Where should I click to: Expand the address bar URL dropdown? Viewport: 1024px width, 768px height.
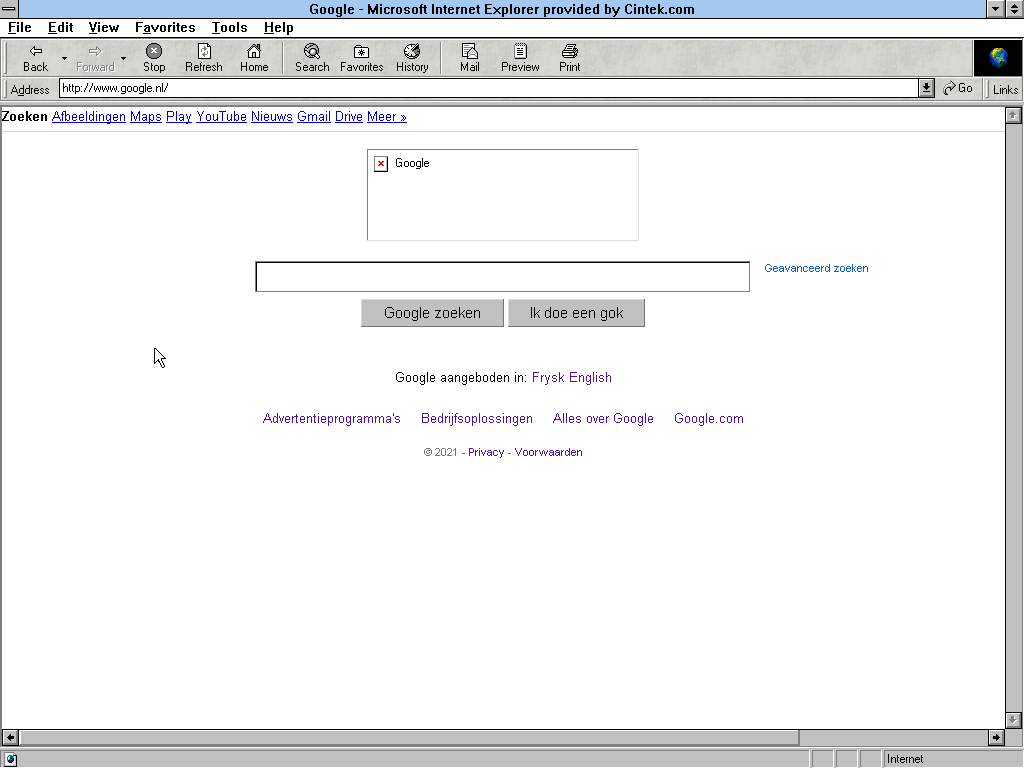(x=926, y=88)
